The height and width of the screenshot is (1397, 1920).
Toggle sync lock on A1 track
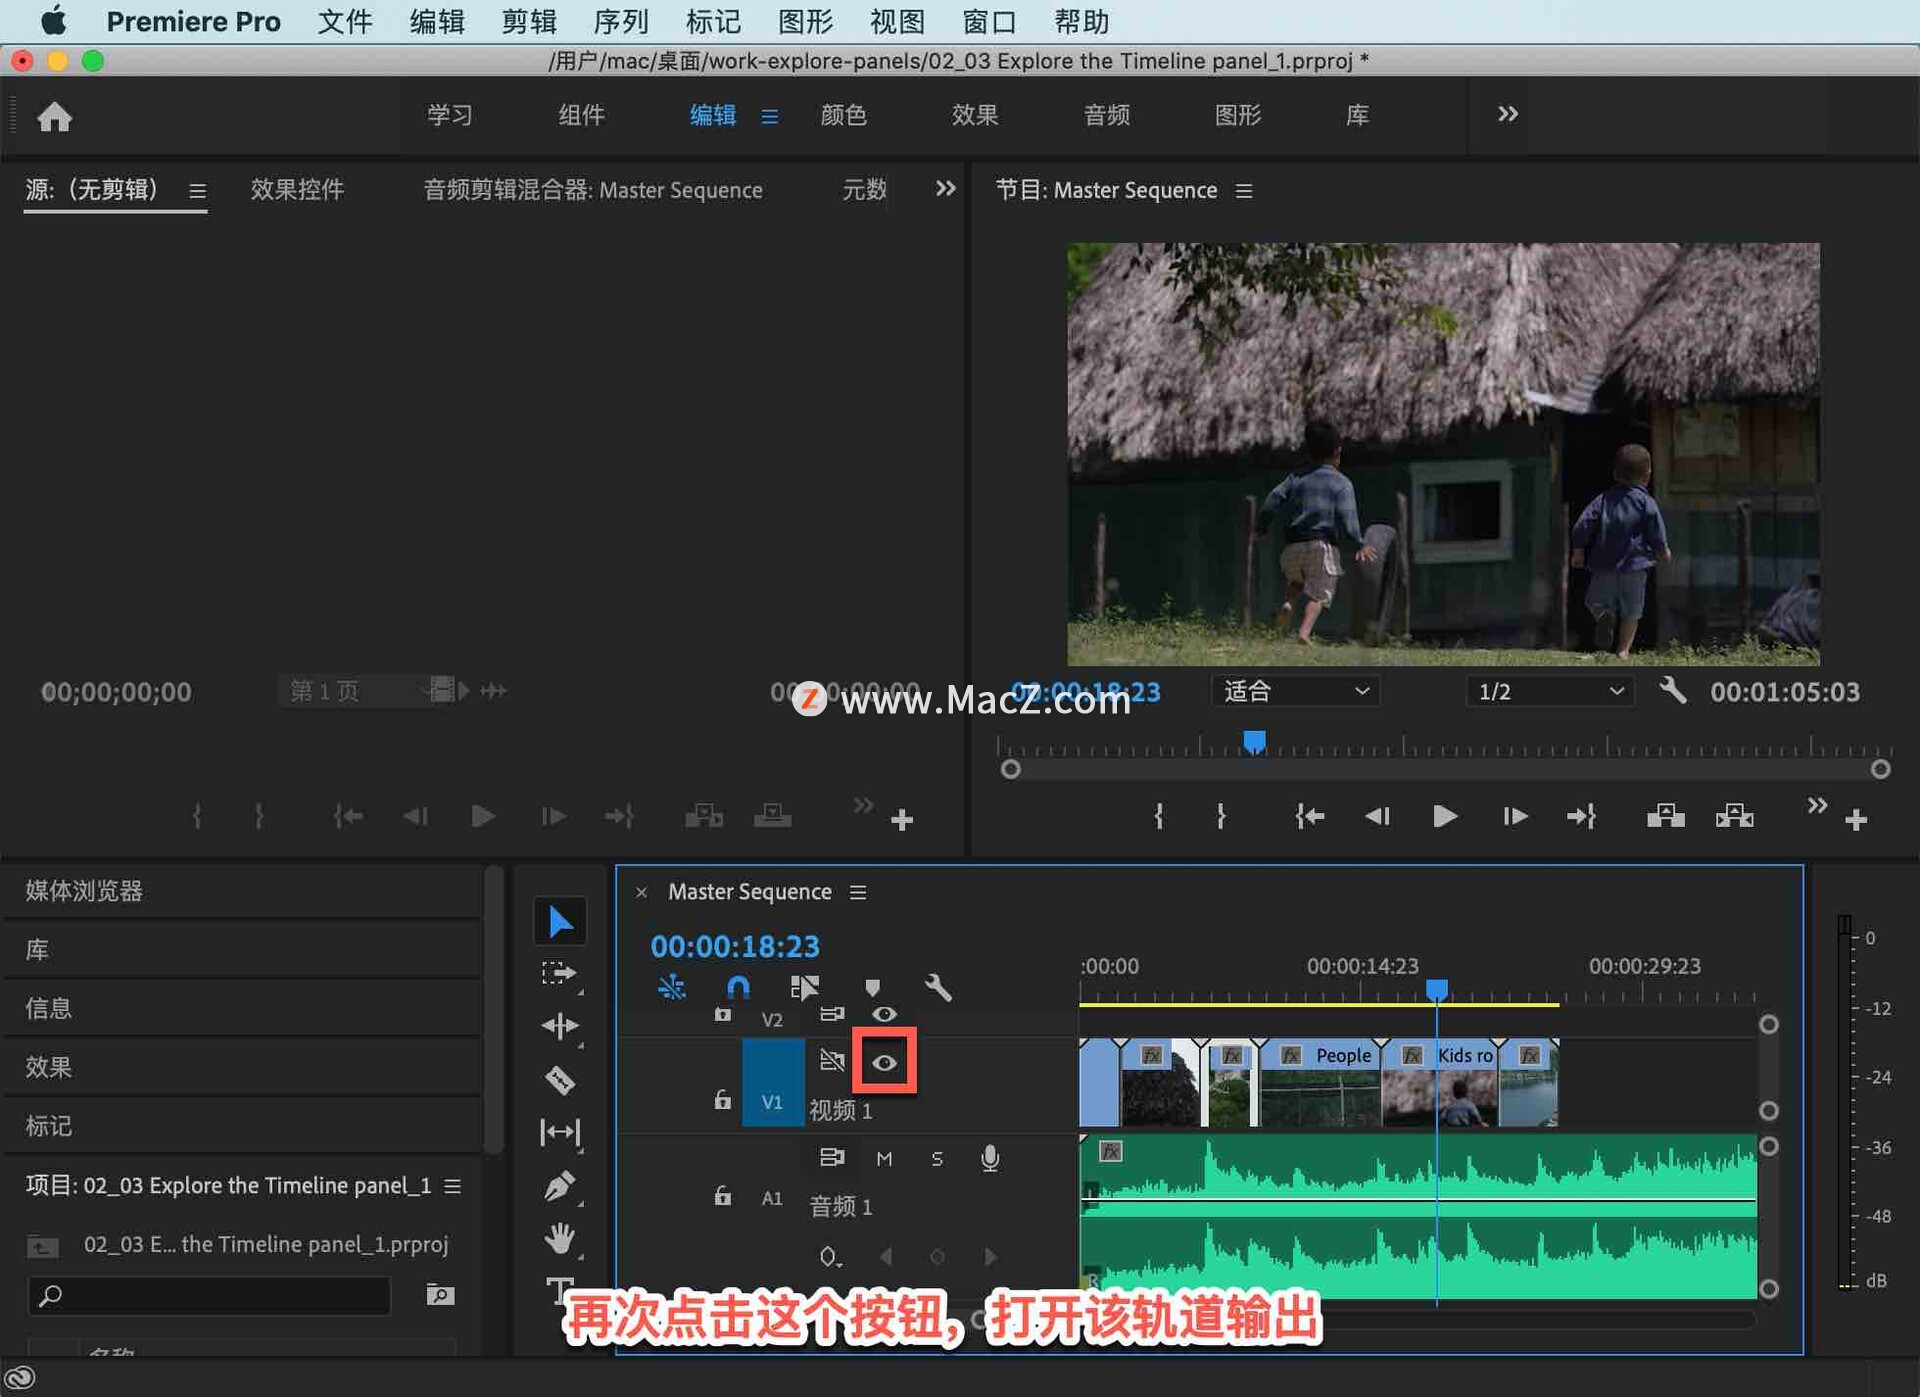point(832,1158)
